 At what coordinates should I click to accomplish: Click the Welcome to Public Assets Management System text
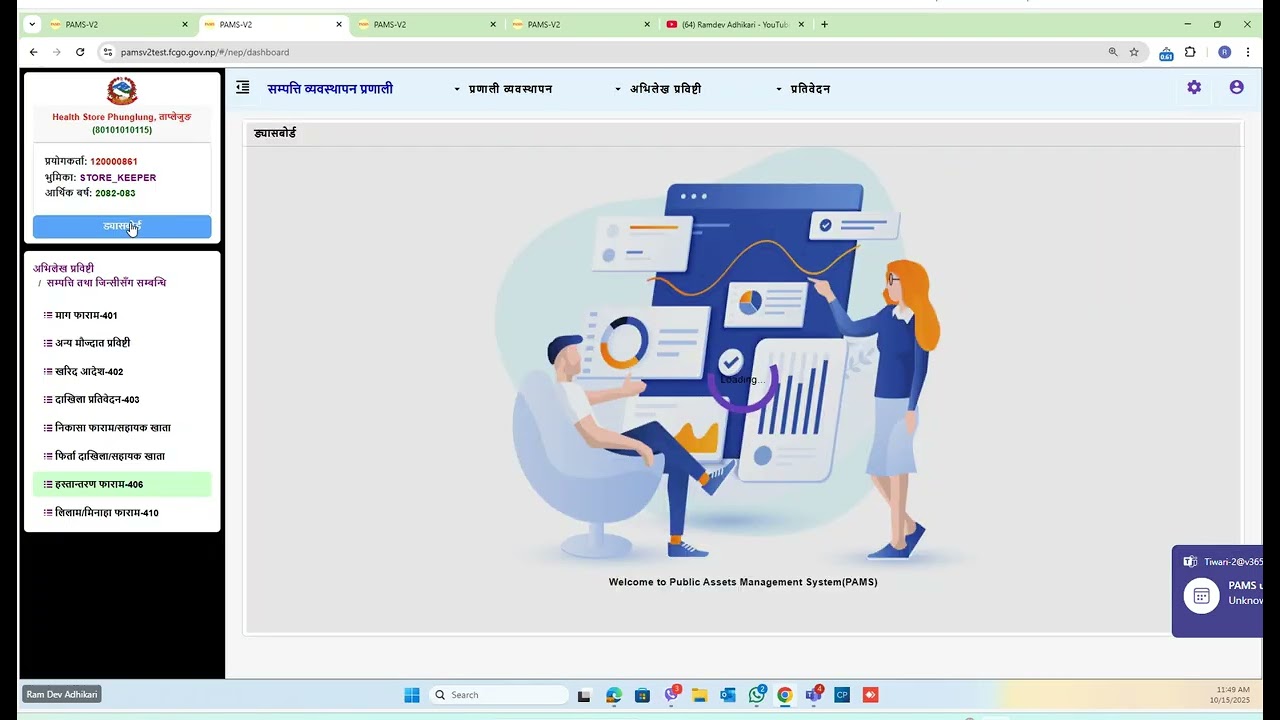tap(743, 582)
